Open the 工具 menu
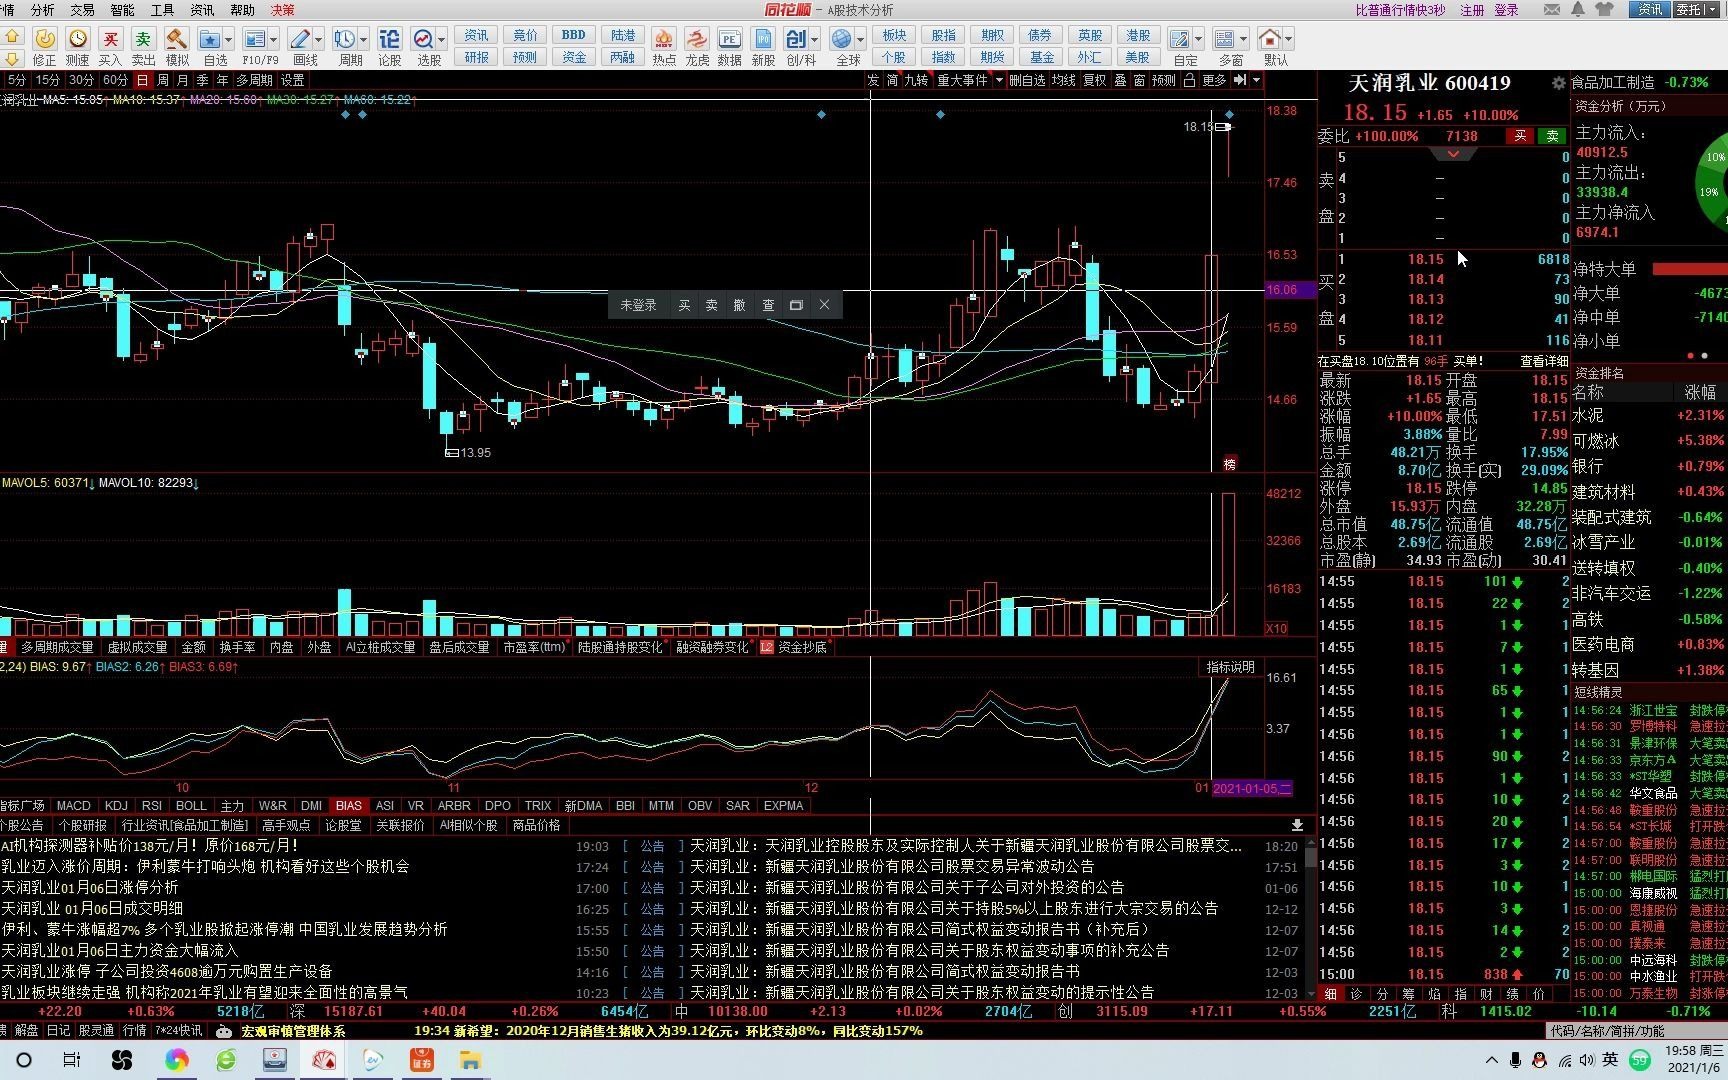 pyautogui.click(x=163, y=10)
